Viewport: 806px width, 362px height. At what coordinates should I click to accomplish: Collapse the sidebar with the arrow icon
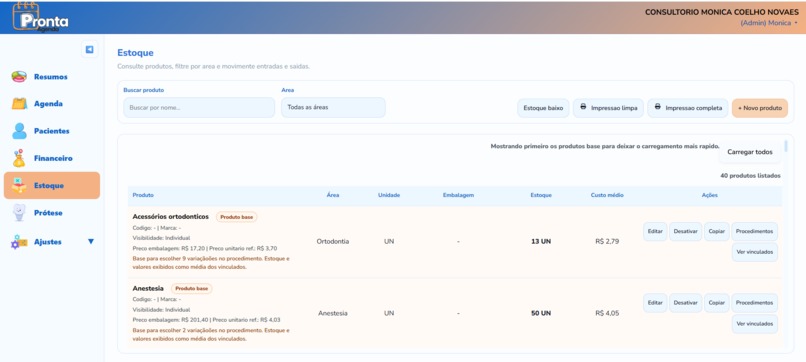(x=89, y=49)
